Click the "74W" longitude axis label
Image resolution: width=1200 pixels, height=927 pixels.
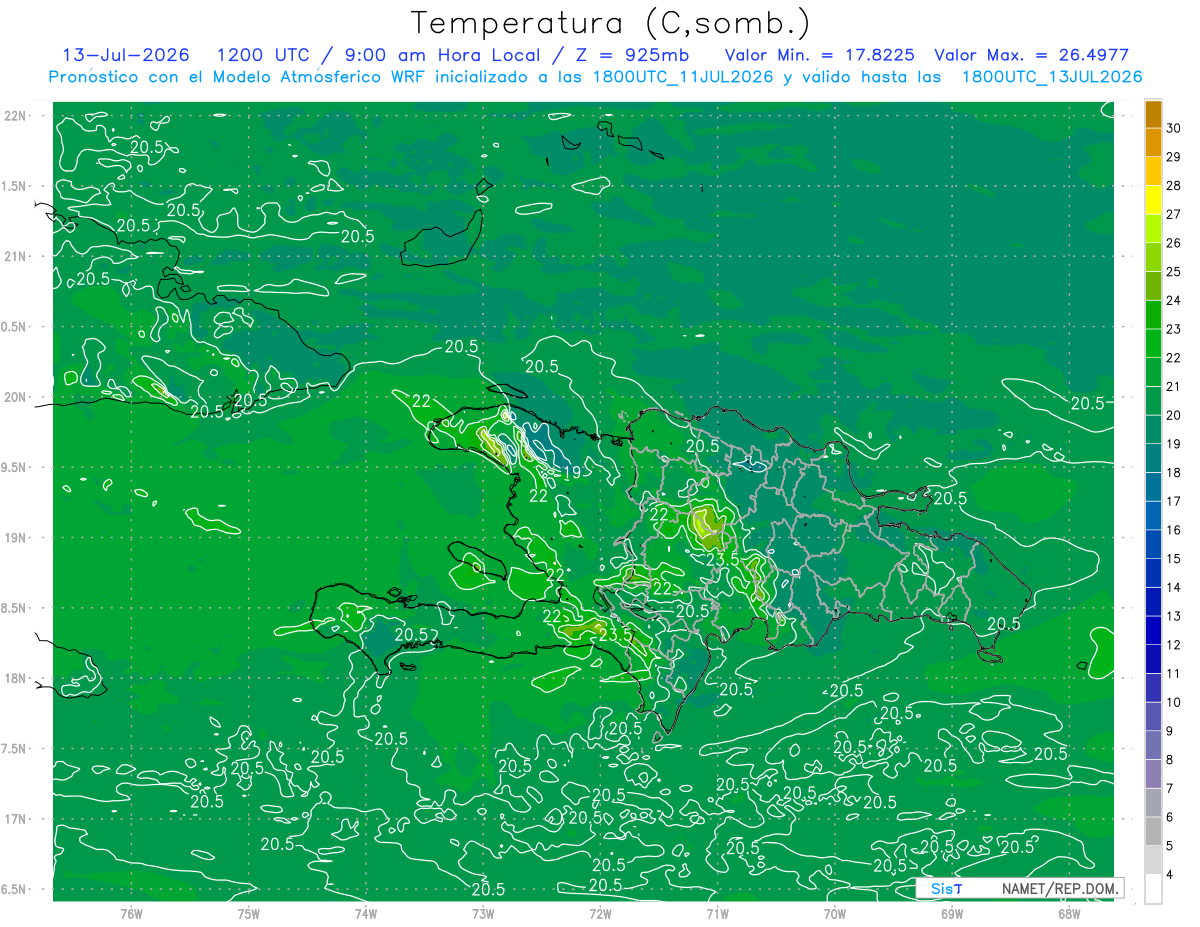[366, 913]
